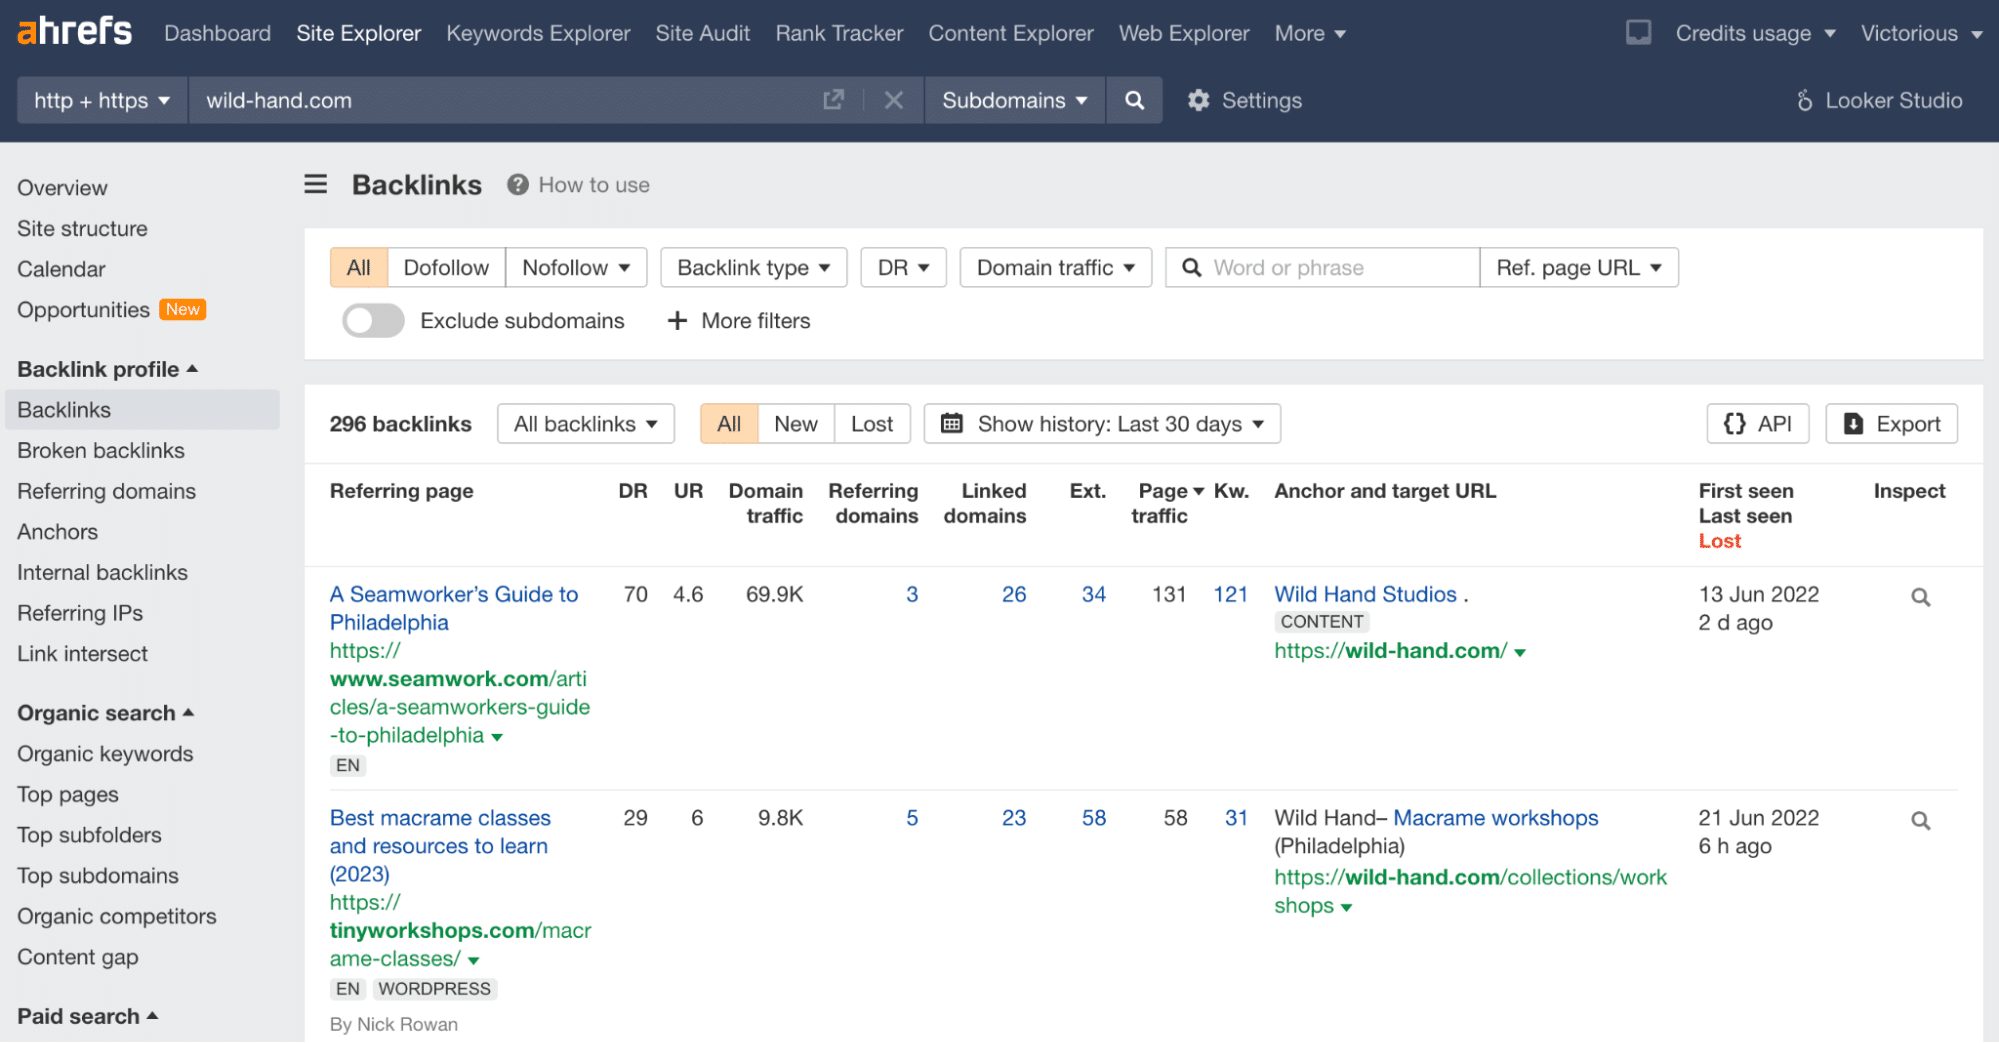Open Content Explorer
The height and width of the screenshot is (1043, 1999).
pyautogui.click(x=1011, y=33)
